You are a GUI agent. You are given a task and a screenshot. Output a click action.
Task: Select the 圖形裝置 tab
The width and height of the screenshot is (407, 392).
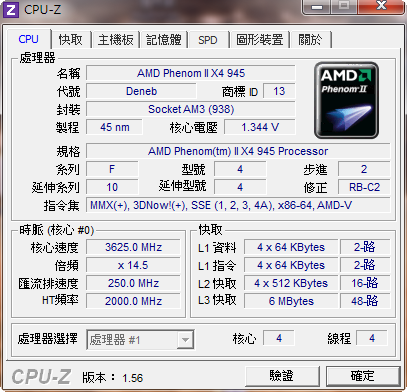[260, 40]
